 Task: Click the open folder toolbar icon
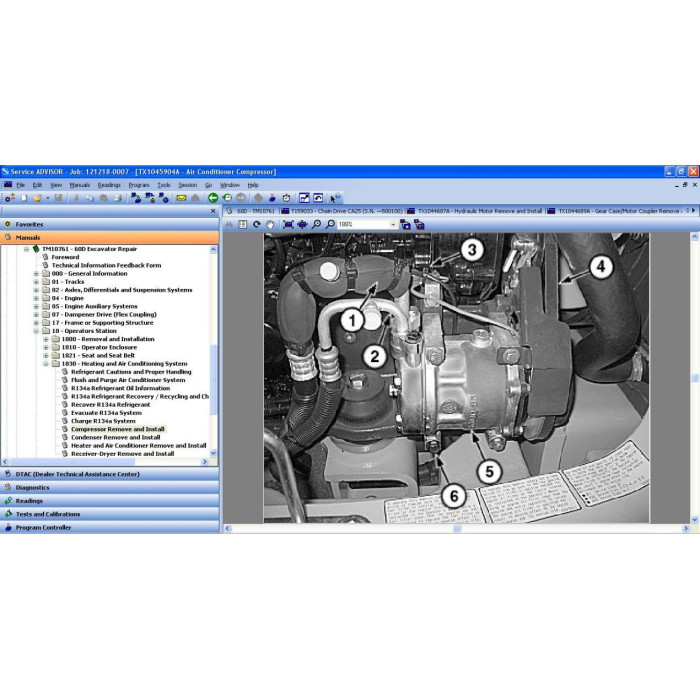[x=38, y=198]
